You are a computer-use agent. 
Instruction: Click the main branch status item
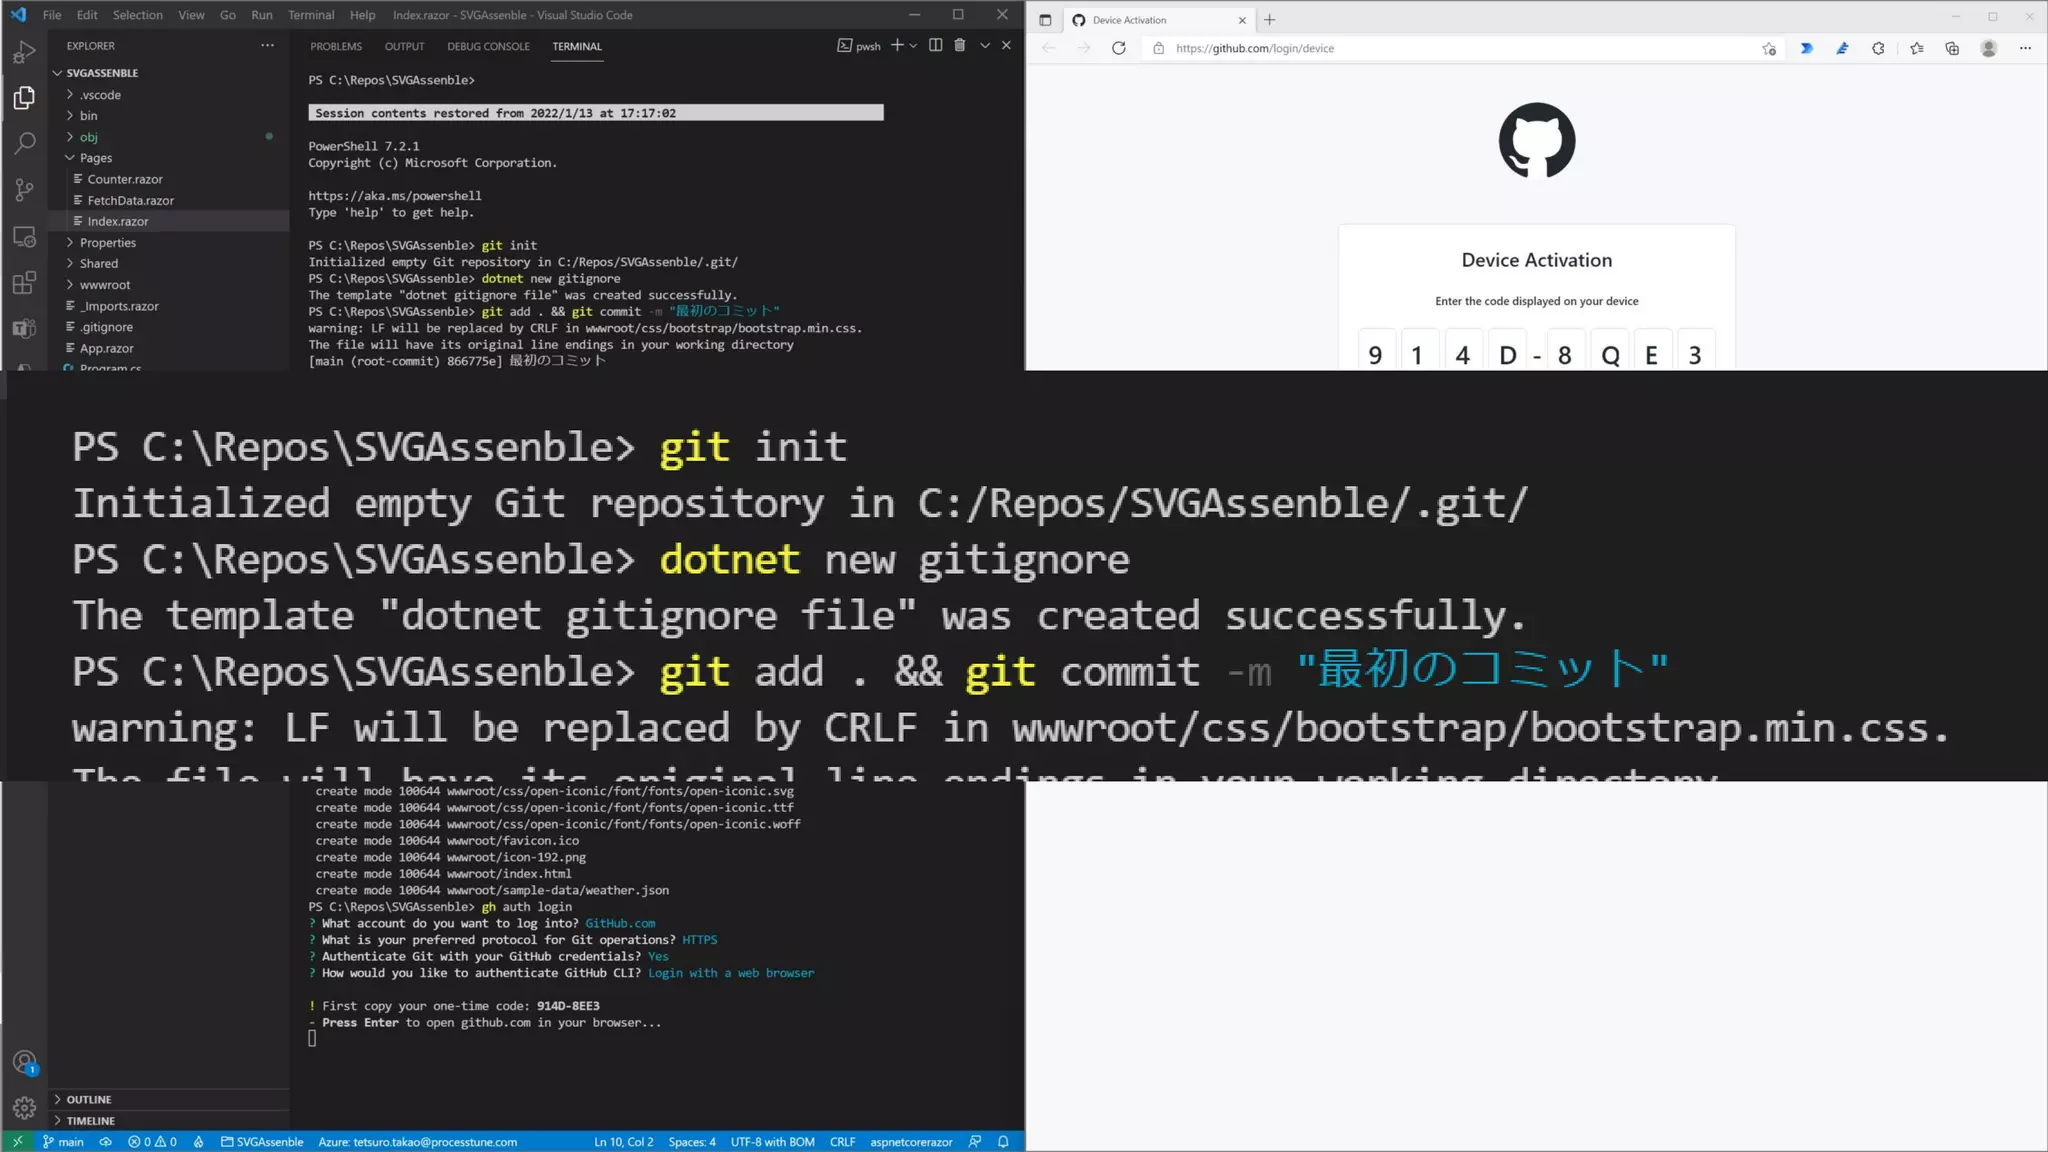tap(63, 1141)
